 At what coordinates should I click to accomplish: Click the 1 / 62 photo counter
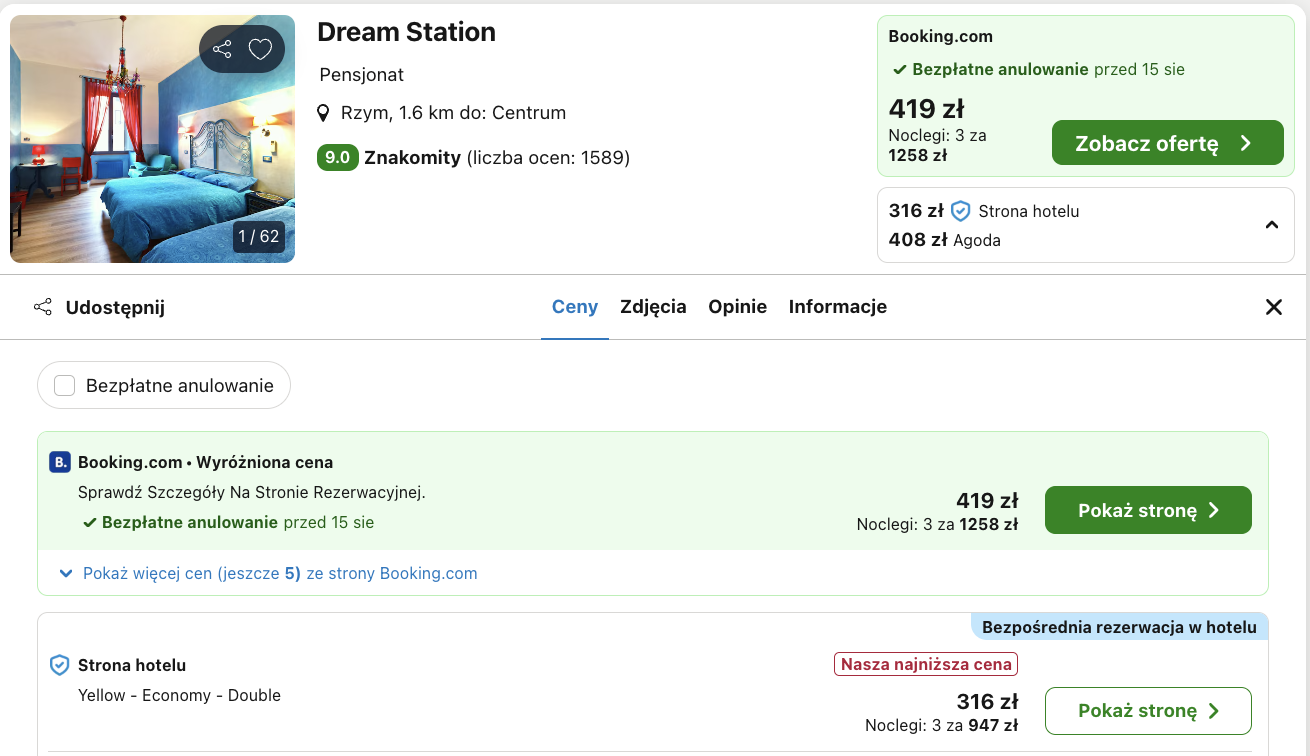(259, 237)
